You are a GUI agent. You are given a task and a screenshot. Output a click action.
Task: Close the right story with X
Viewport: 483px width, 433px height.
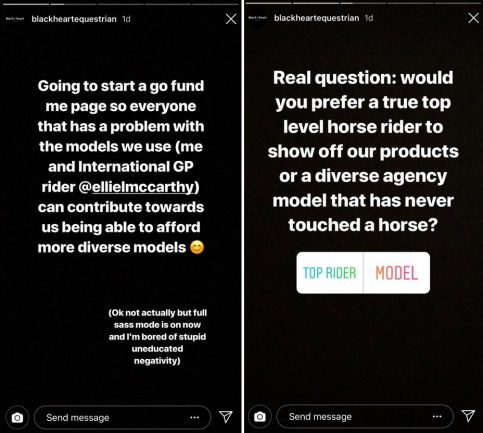[473, 18]
